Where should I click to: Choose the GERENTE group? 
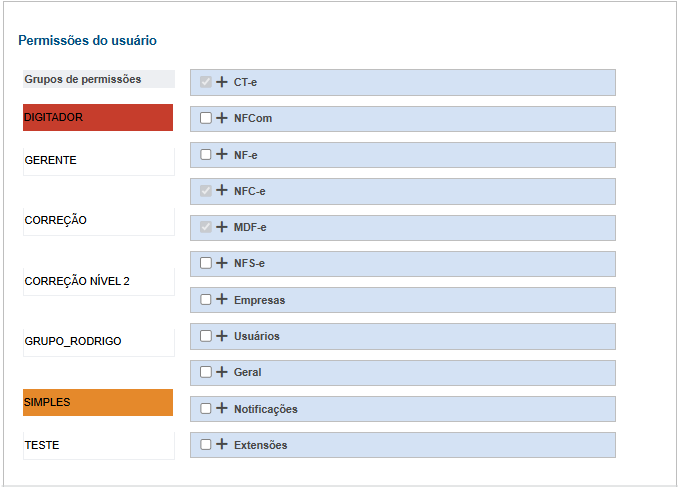pyautogui.click(x=98, y=160)
